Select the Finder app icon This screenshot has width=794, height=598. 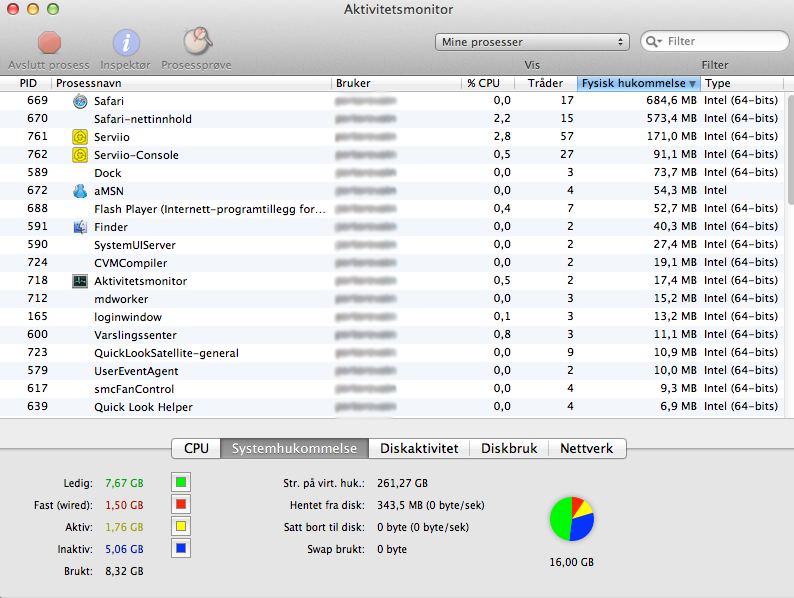click(x=80, y=227)
